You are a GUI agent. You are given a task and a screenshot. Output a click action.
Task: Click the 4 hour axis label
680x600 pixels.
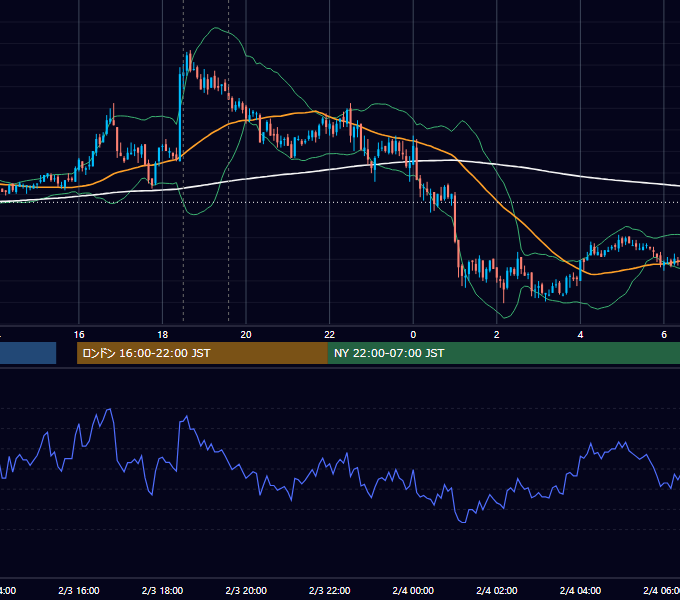click(x=580, y=335)
